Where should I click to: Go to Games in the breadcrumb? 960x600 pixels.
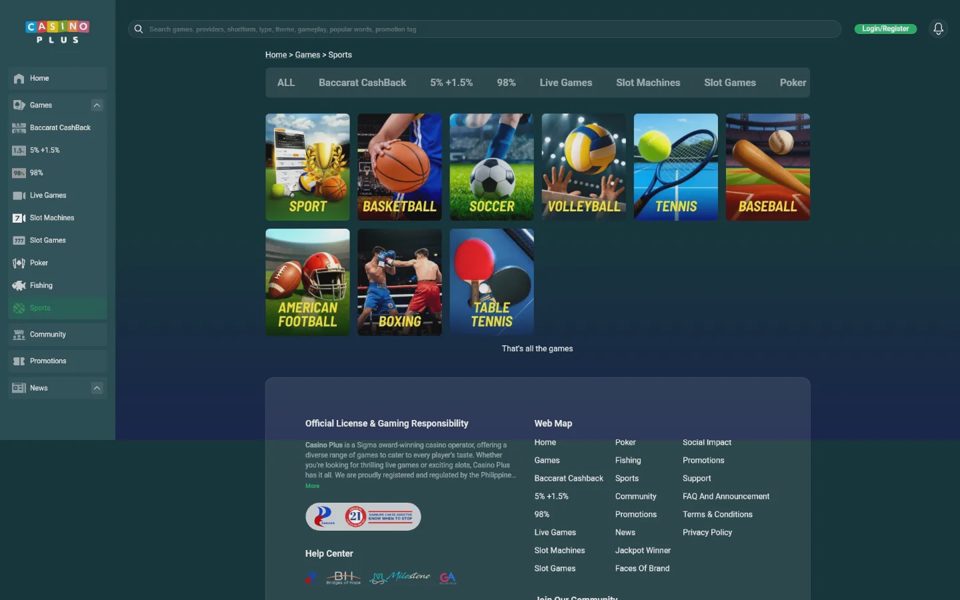click(307, 54)
